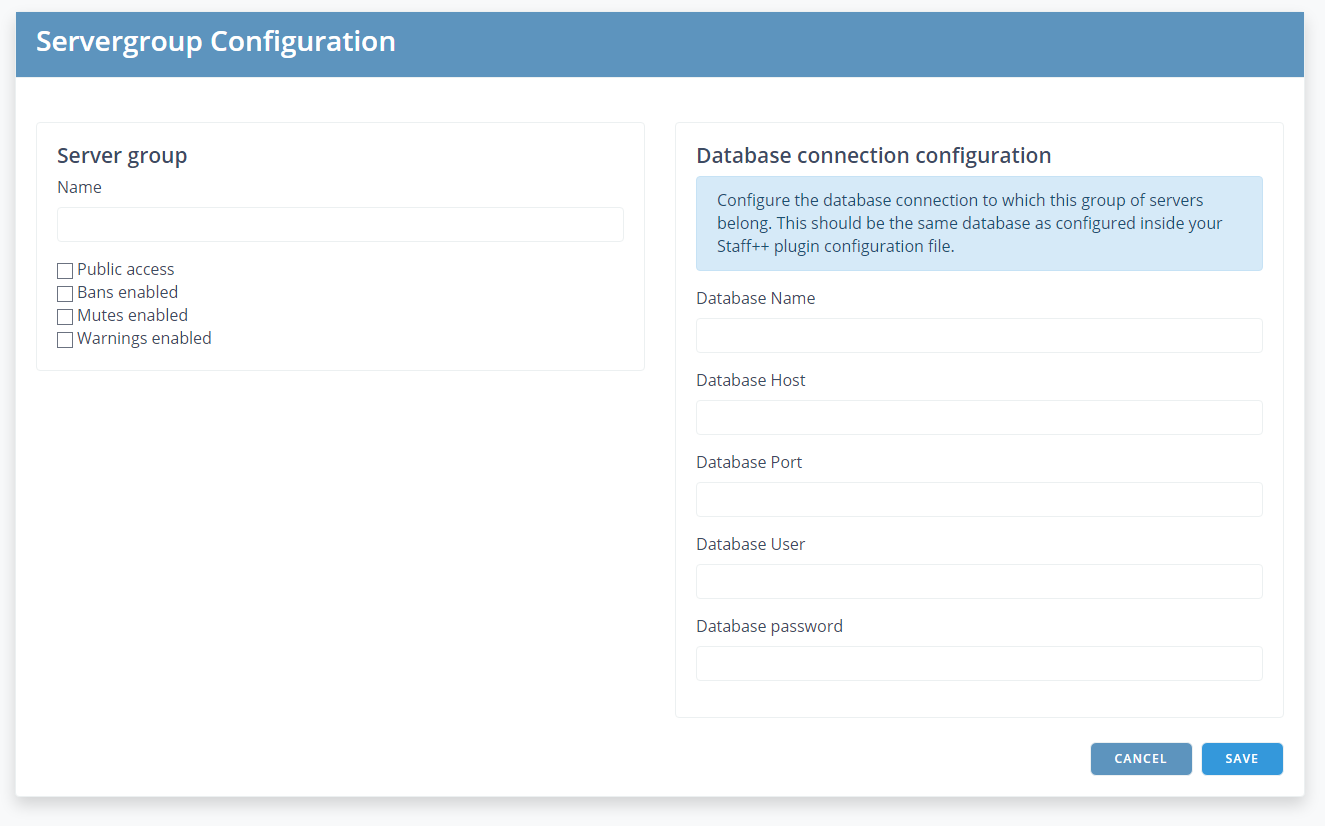Focus the Database Name text field
This screenshot has width=1325, height=826.
(978, 336)
